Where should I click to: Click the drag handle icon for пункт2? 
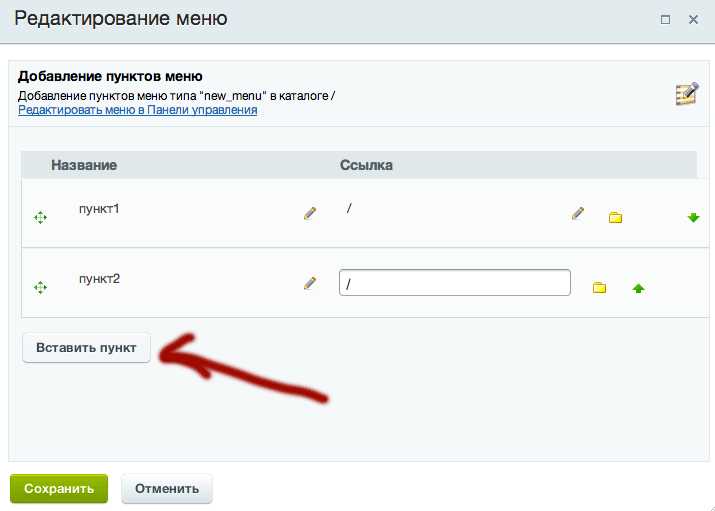(40, 287)
